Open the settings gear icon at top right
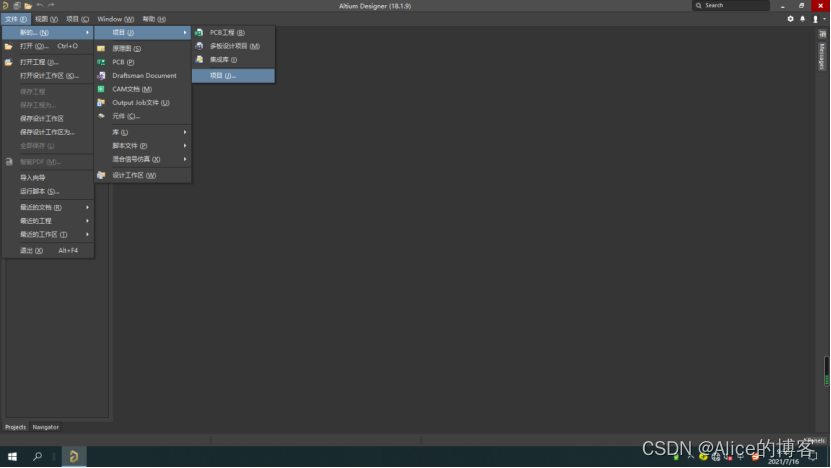 790,19
